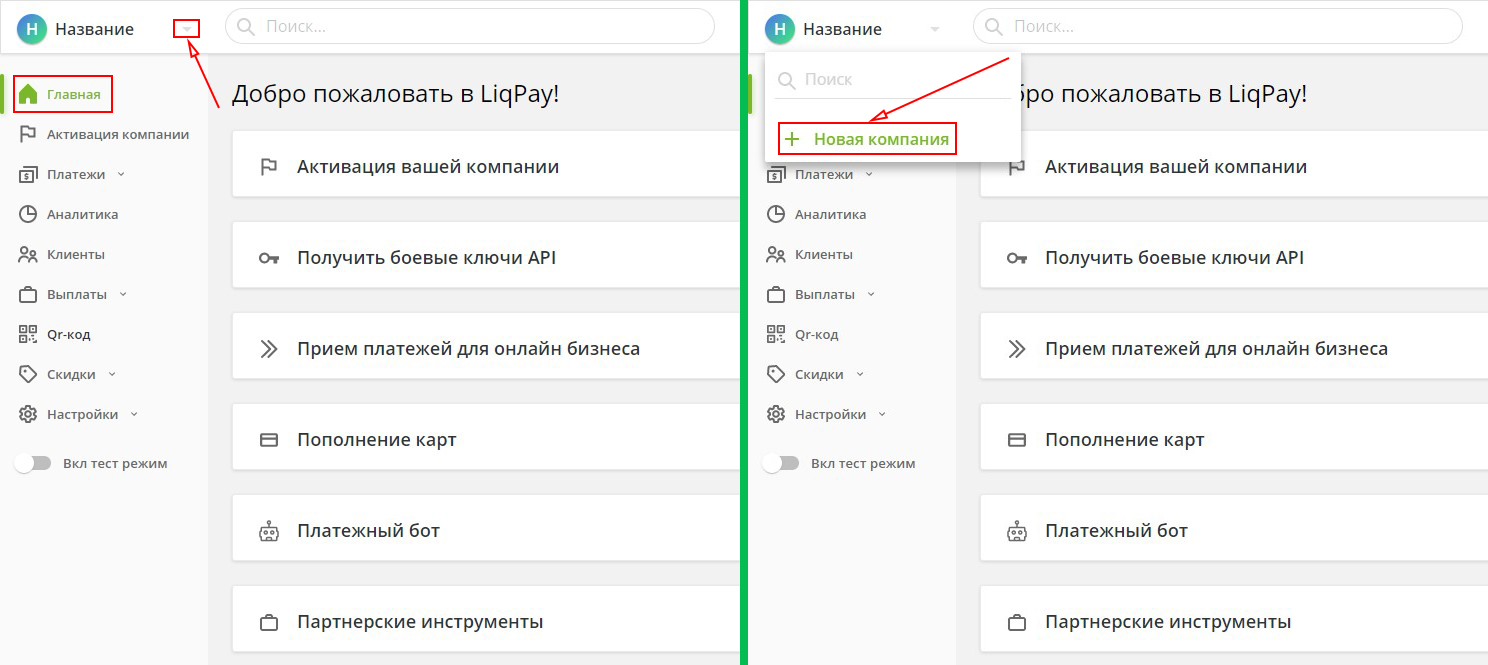Click Поиск field inside the company dropdown
This screenshot has width=1488, height=665.
892,79
